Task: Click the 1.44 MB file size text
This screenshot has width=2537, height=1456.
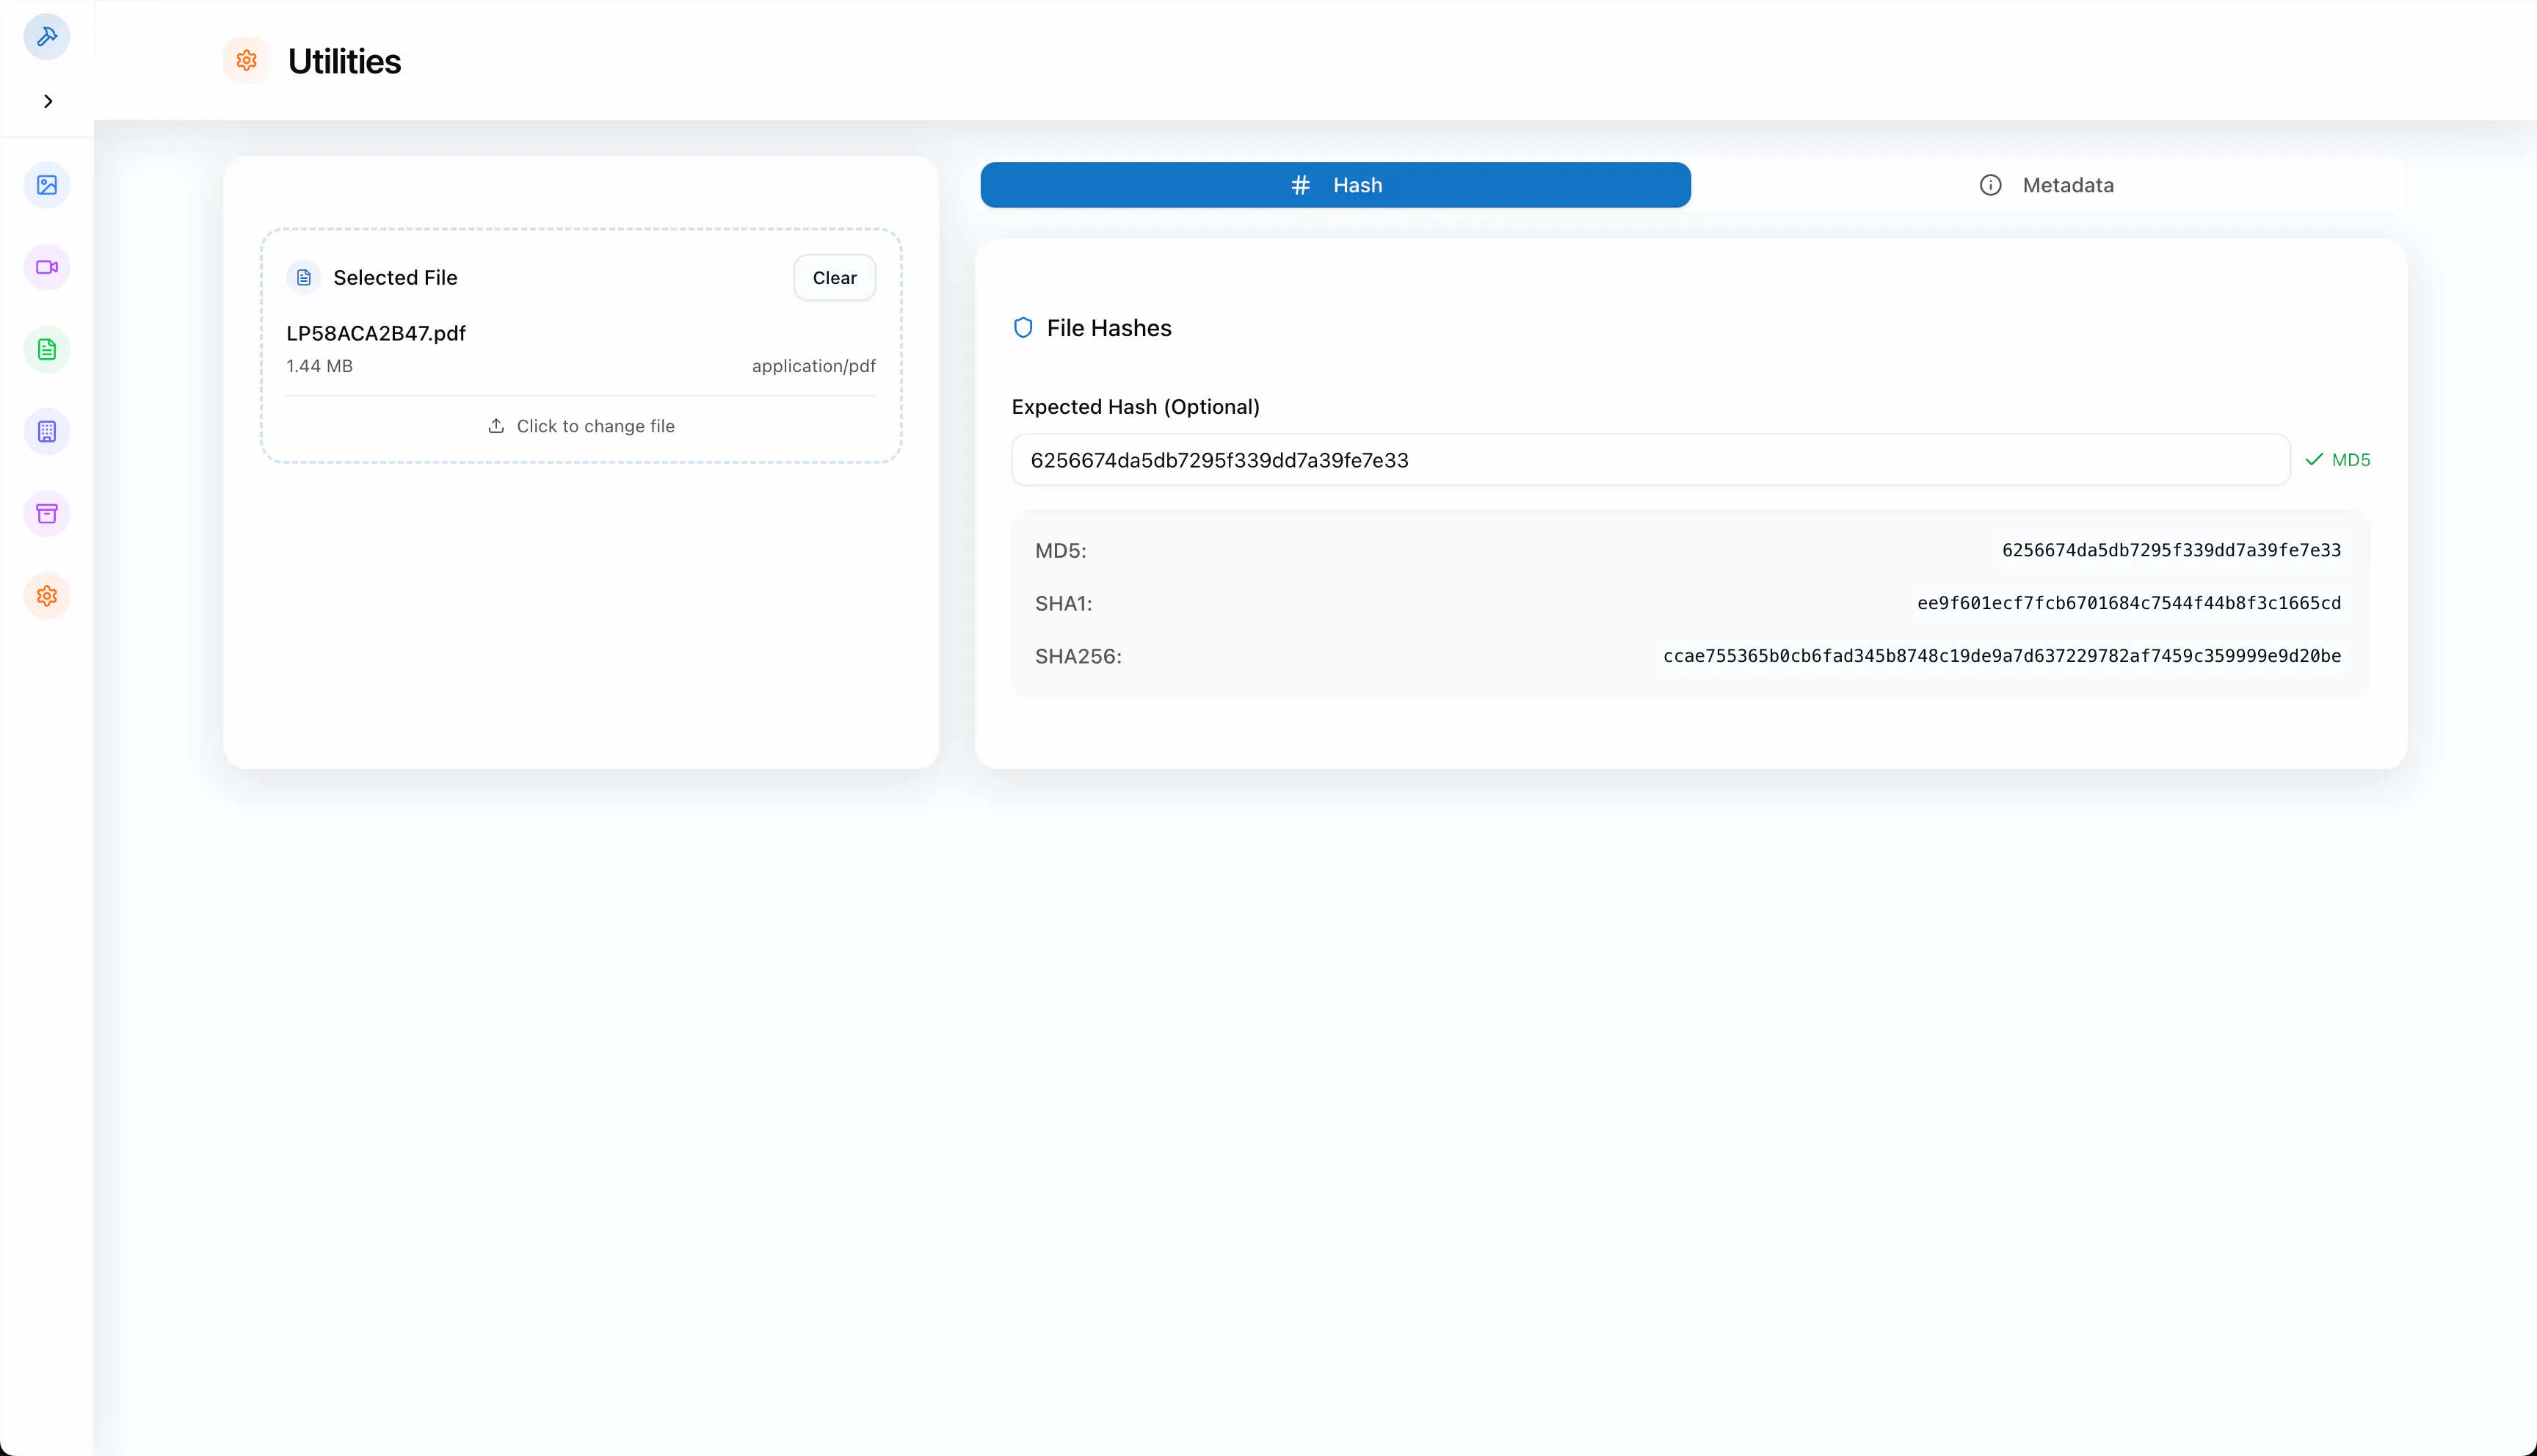Action: tap(319, 366)
